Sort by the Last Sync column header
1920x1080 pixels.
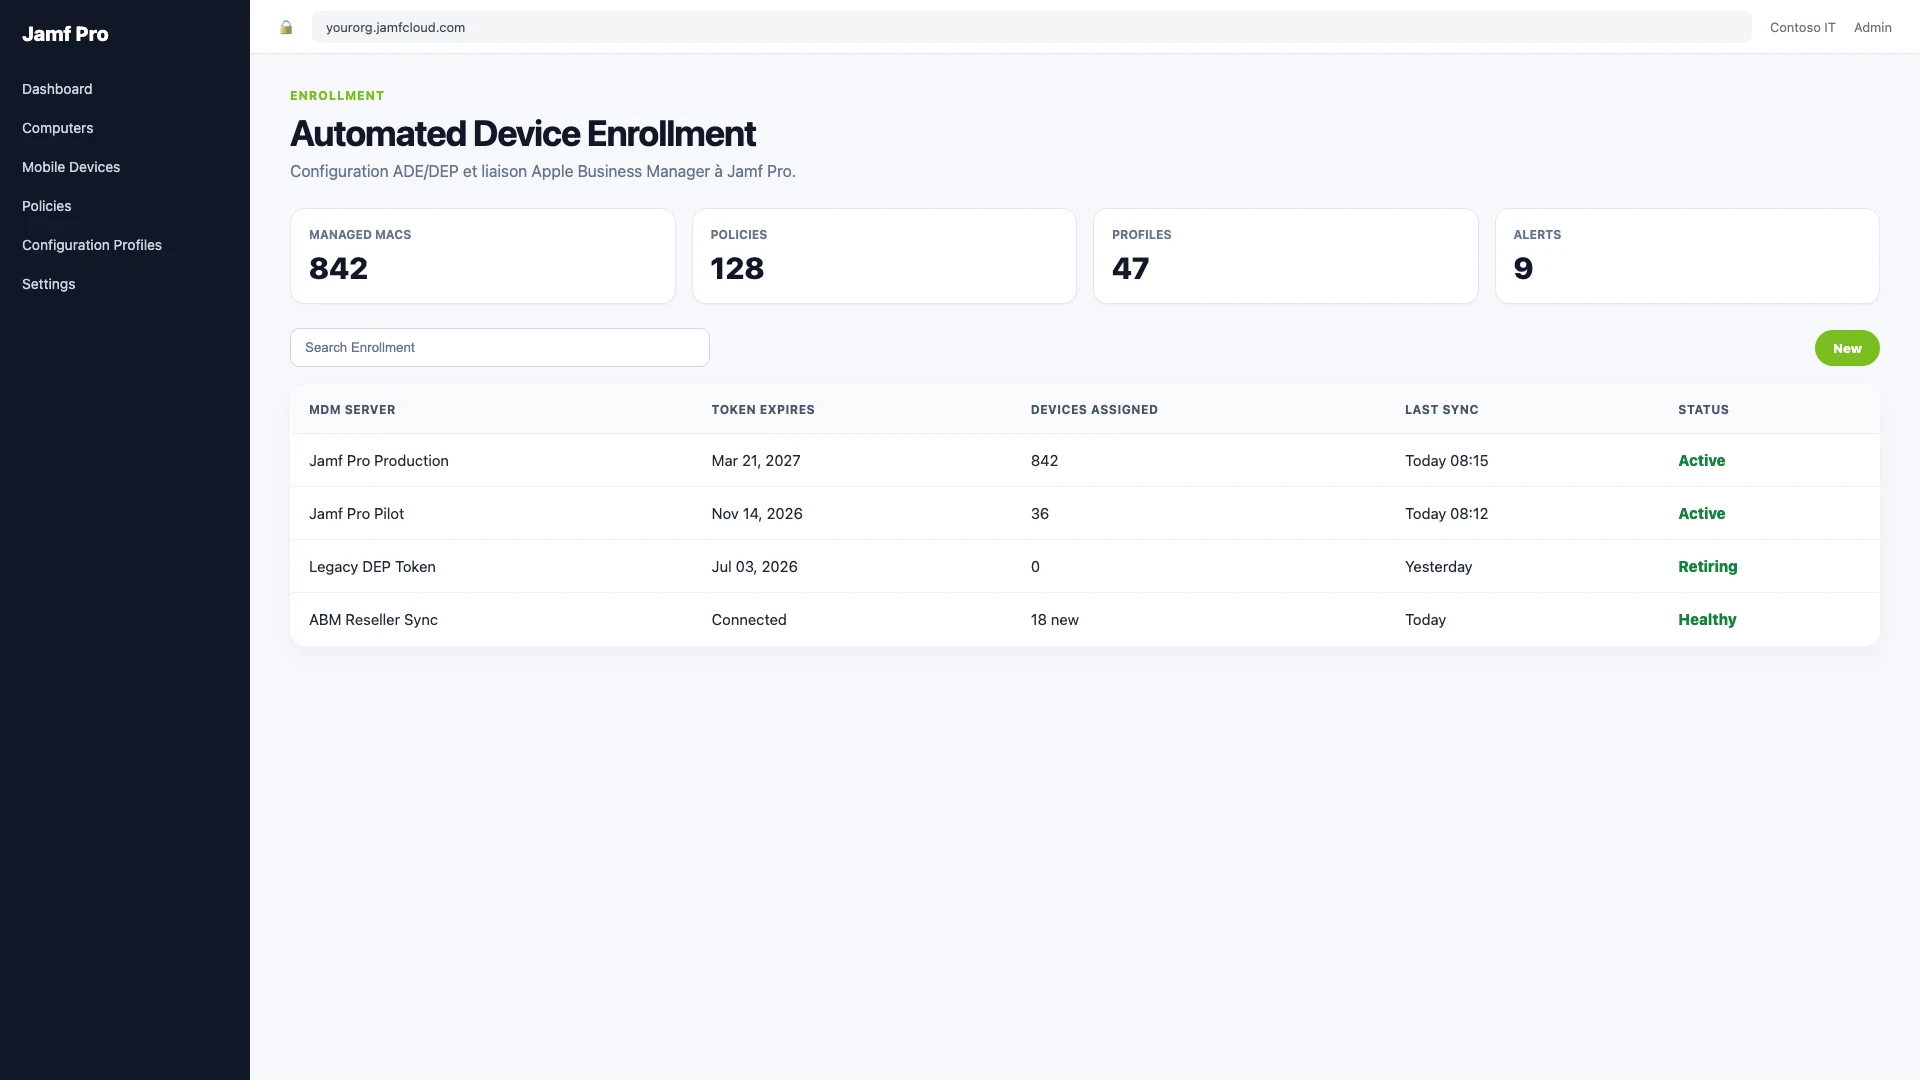[1441, 410]
